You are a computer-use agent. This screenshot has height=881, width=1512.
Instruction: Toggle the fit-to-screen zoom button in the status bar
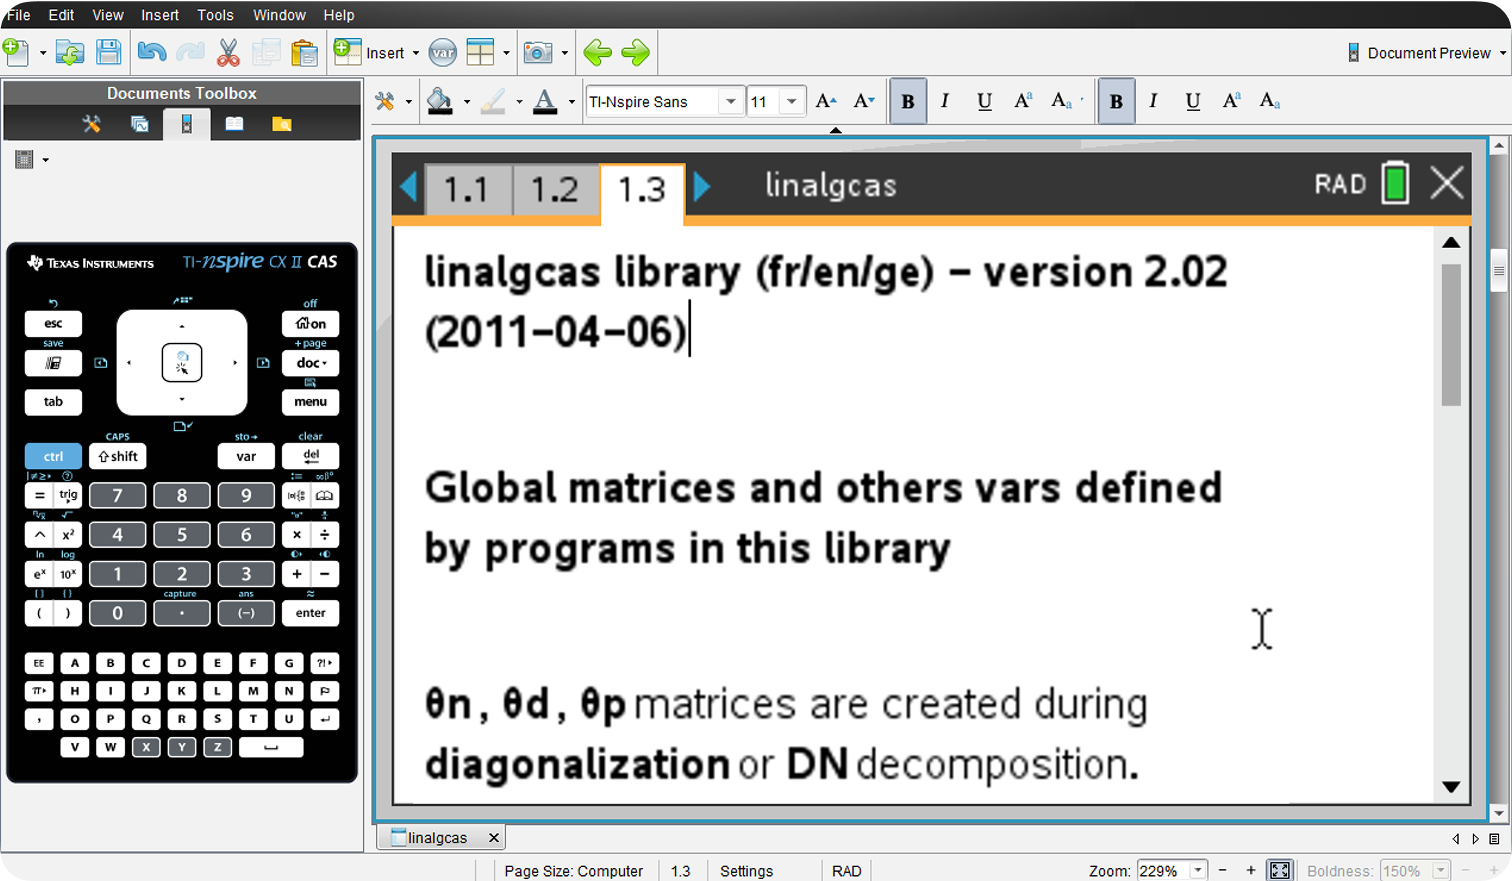pos(1279,871)
